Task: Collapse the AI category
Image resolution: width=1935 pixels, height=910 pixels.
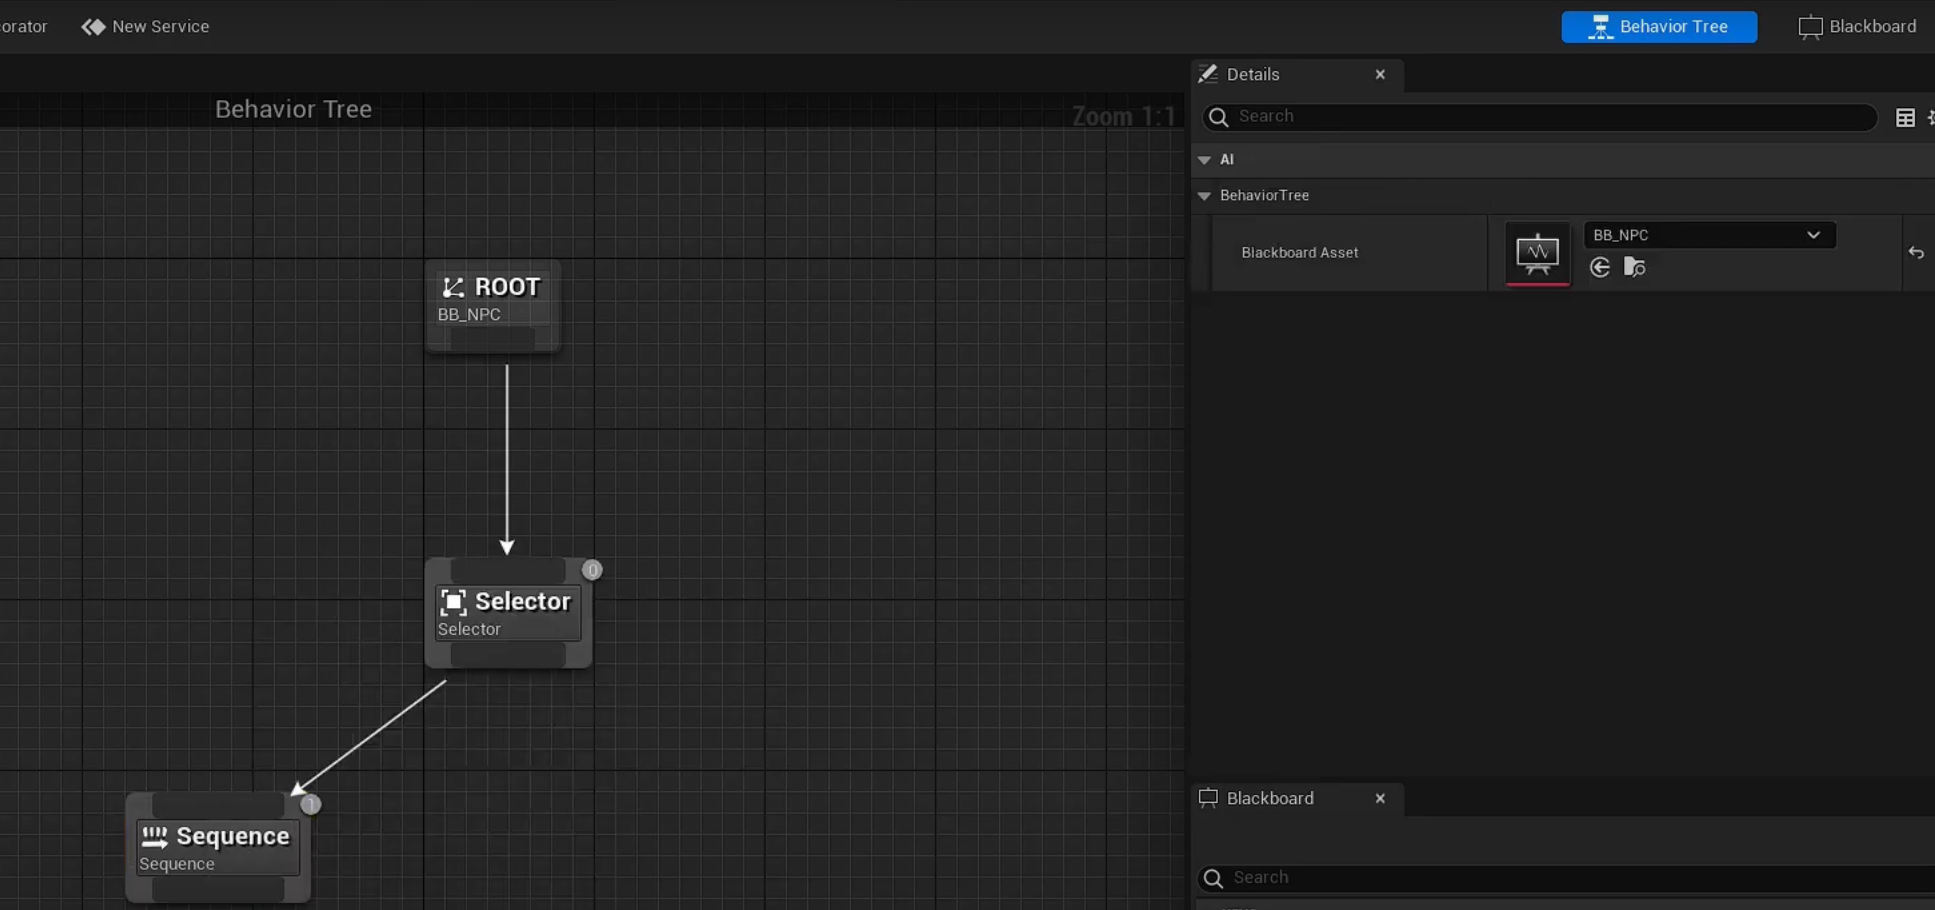Action: (1204, 160)
